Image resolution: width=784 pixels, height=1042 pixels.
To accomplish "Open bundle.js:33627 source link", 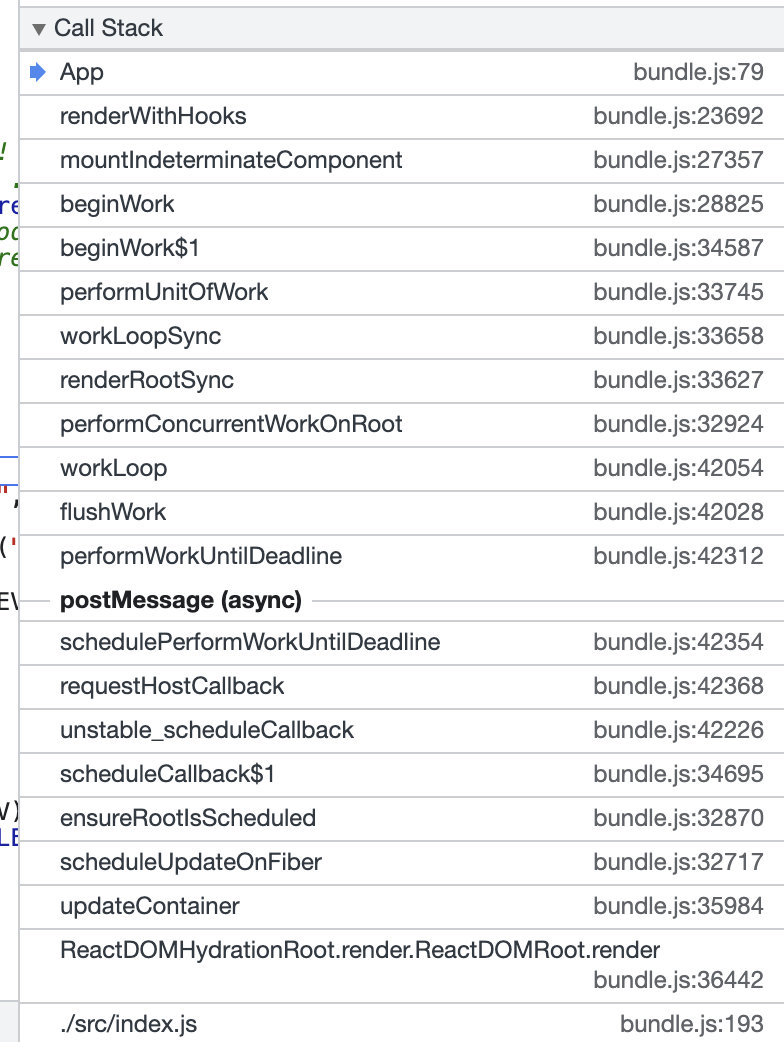I will pyautogui.click(x=678, y=380).
